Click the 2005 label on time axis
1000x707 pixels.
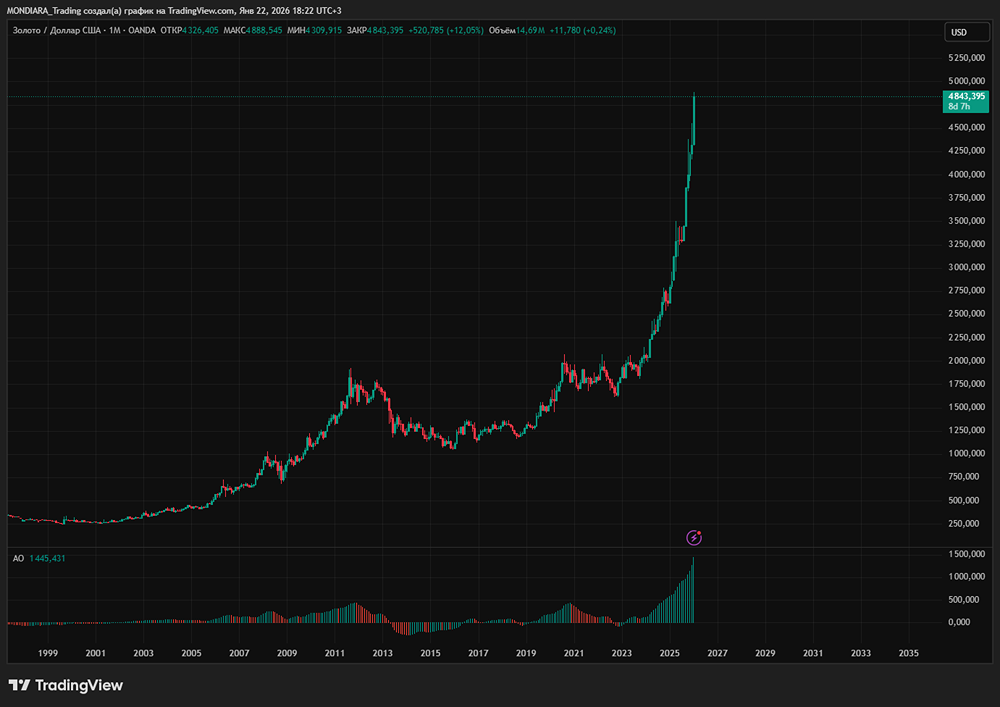[x=191, y=653]
